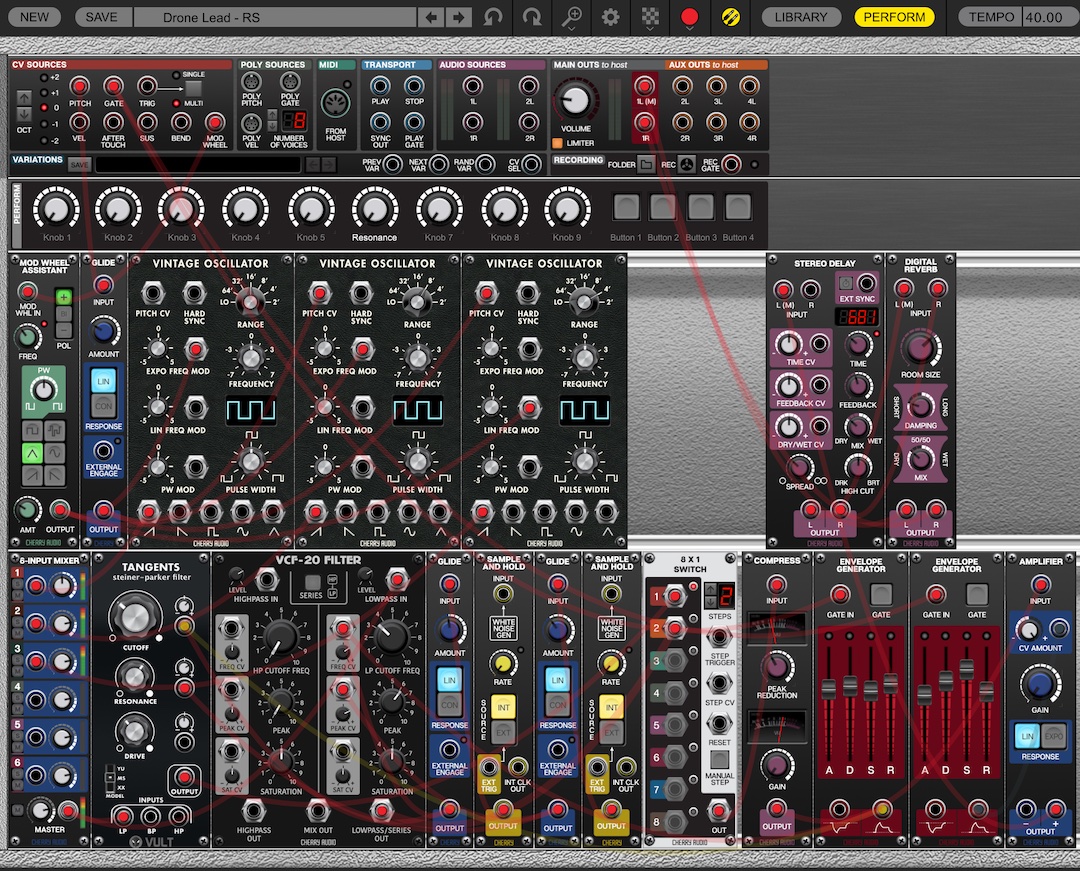Screen dimensions: 1080x871
Task: Increase the Number of Voices stepper
Action: [x=273, y=114]
